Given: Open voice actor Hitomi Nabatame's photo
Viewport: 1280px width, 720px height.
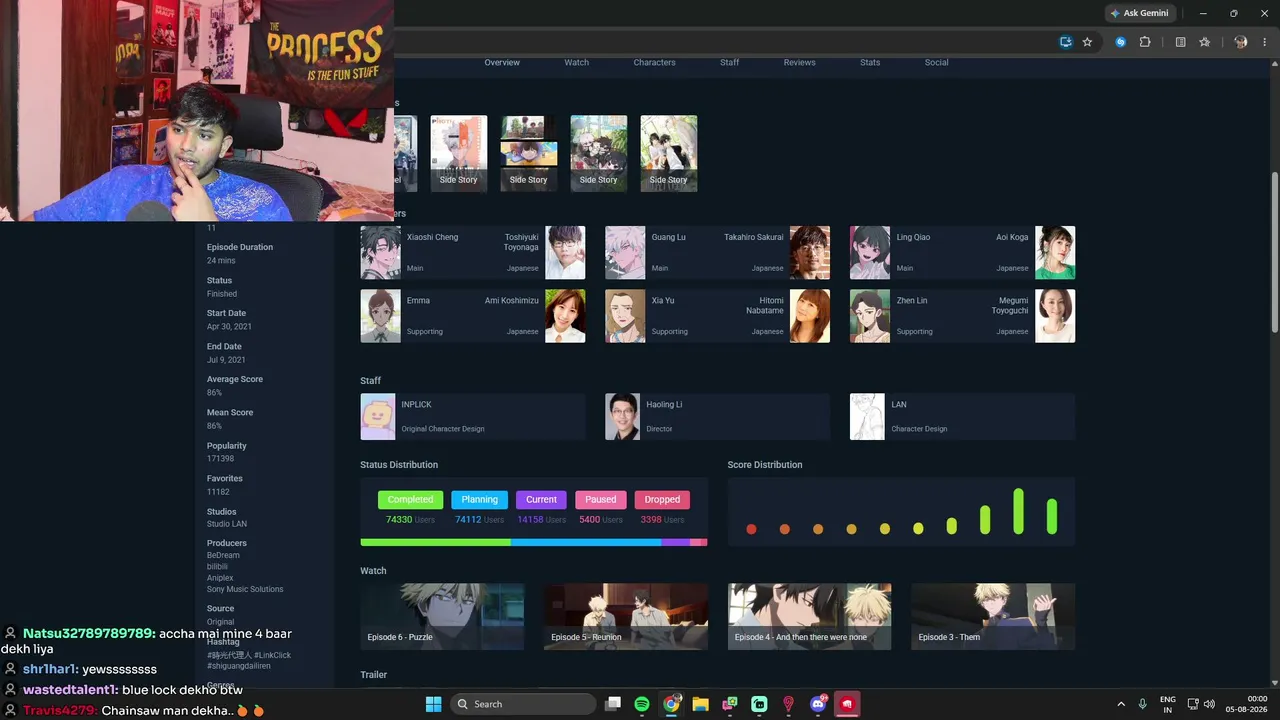Looking at the screenshot, I should pos(810,316).
